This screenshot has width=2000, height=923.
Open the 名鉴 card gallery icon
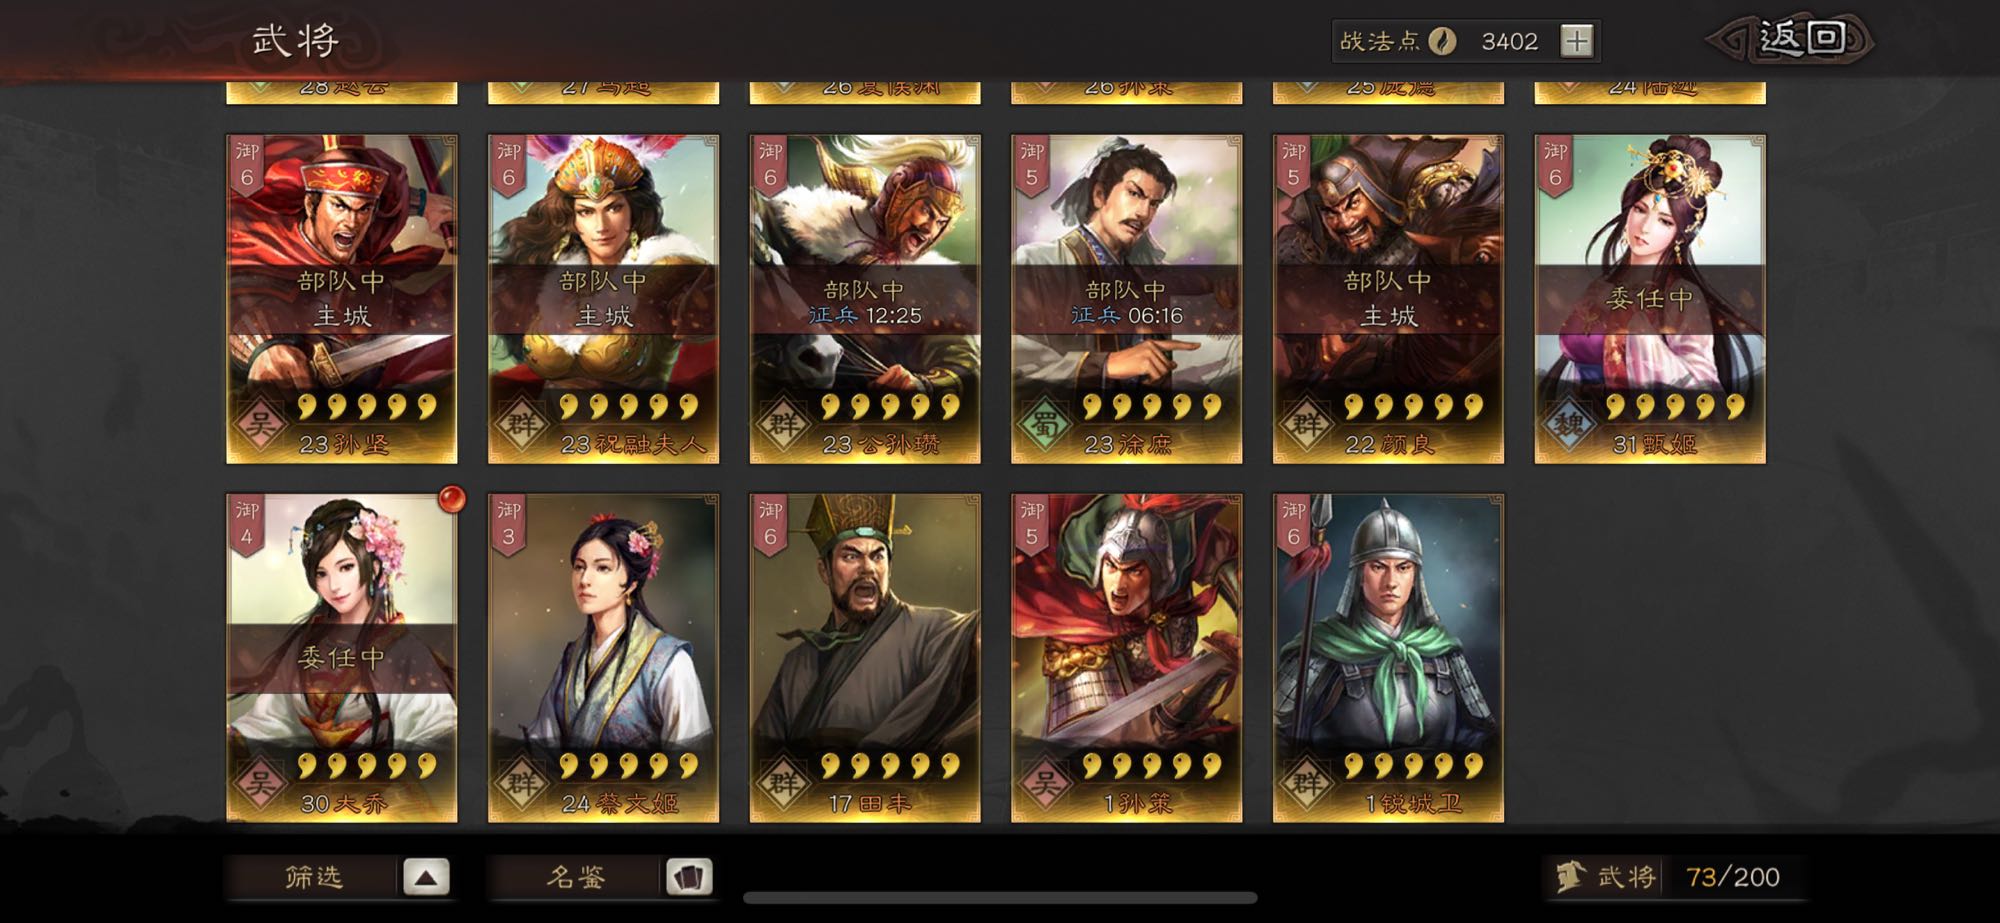[x=689, y=878]
